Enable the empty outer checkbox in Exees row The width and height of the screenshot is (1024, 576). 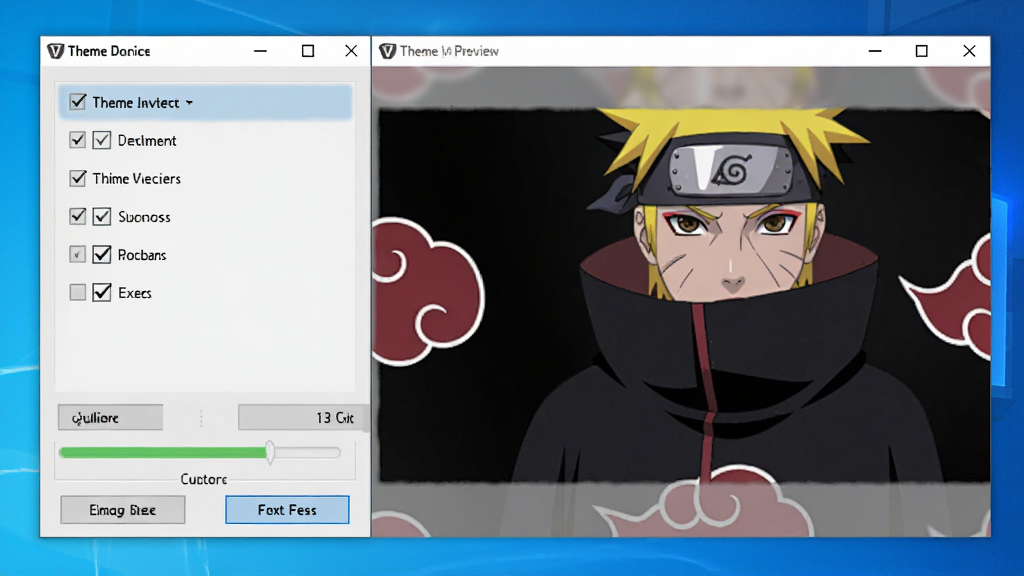(x=78, y=292)
